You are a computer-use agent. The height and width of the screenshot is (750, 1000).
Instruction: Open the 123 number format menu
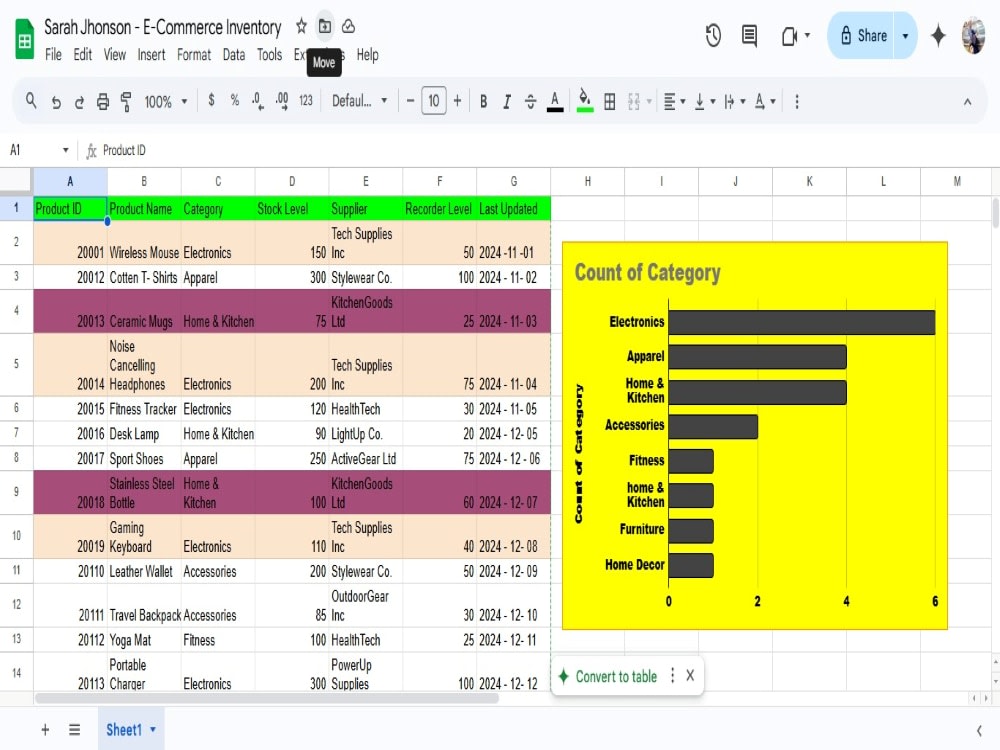[x=306, y=101]
